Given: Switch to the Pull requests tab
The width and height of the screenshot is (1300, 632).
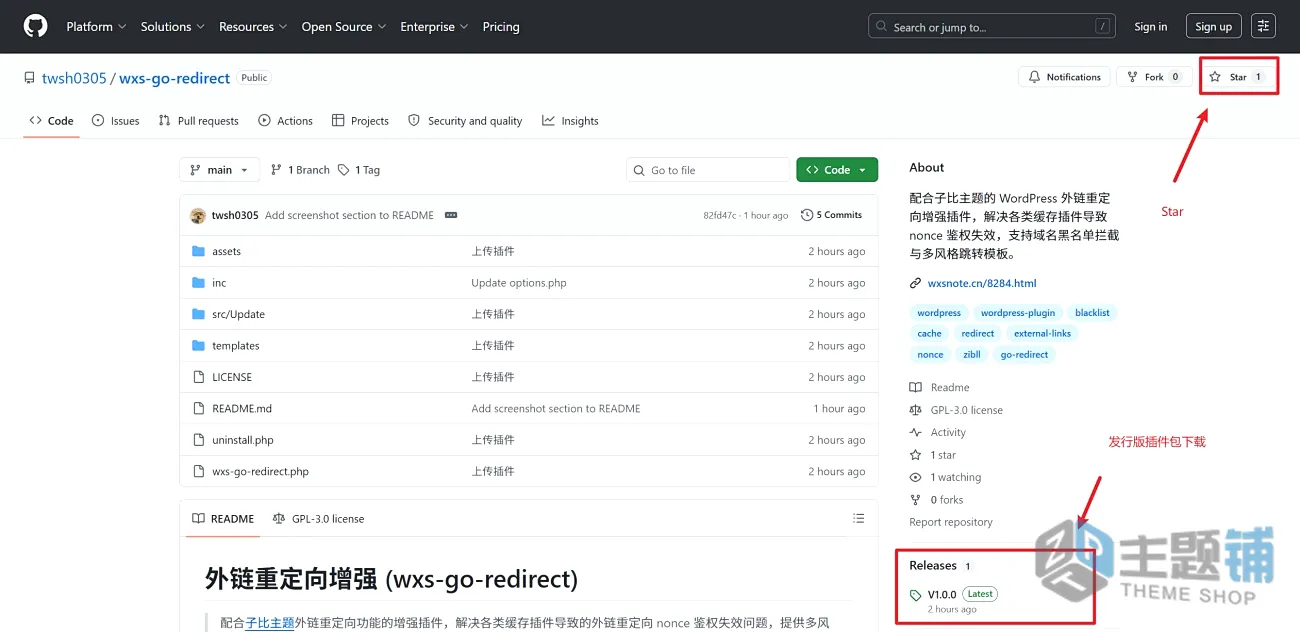Looking at the screenshot, I should pyautogui.click(x=198, y=121).
